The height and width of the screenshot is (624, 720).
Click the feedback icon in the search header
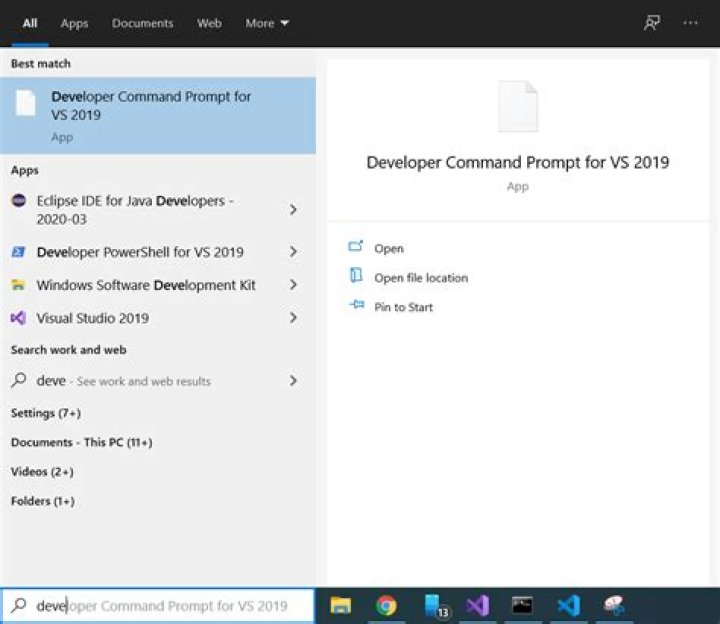click(652, 23)
